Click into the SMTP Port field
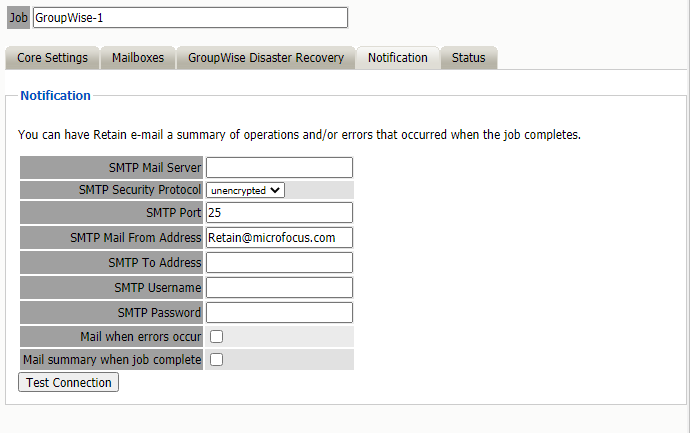Screen dimensions: 690x433 coord(279,212)
